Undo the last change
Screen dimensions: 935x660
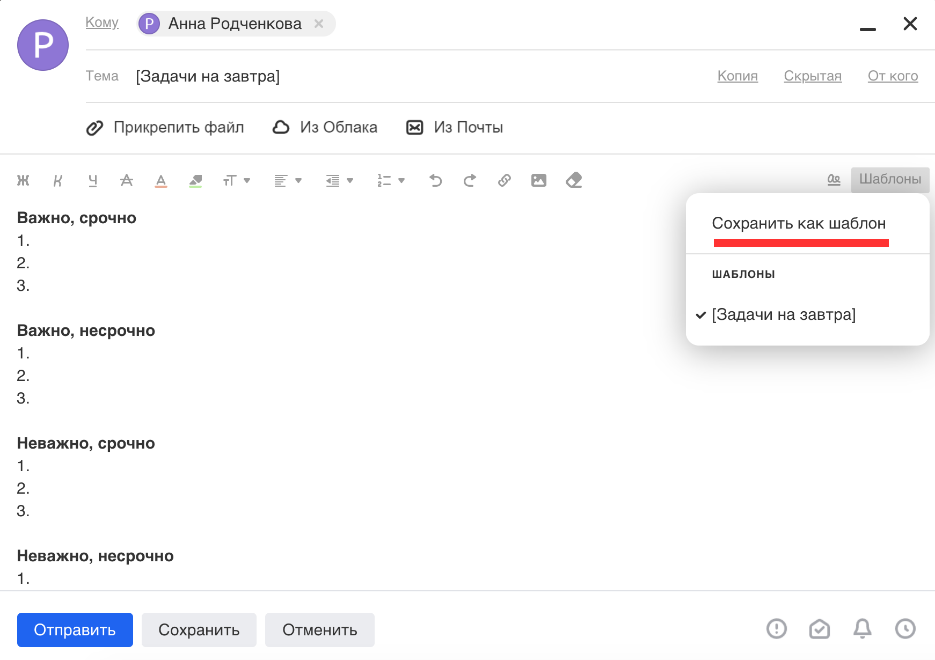[435, 180]
